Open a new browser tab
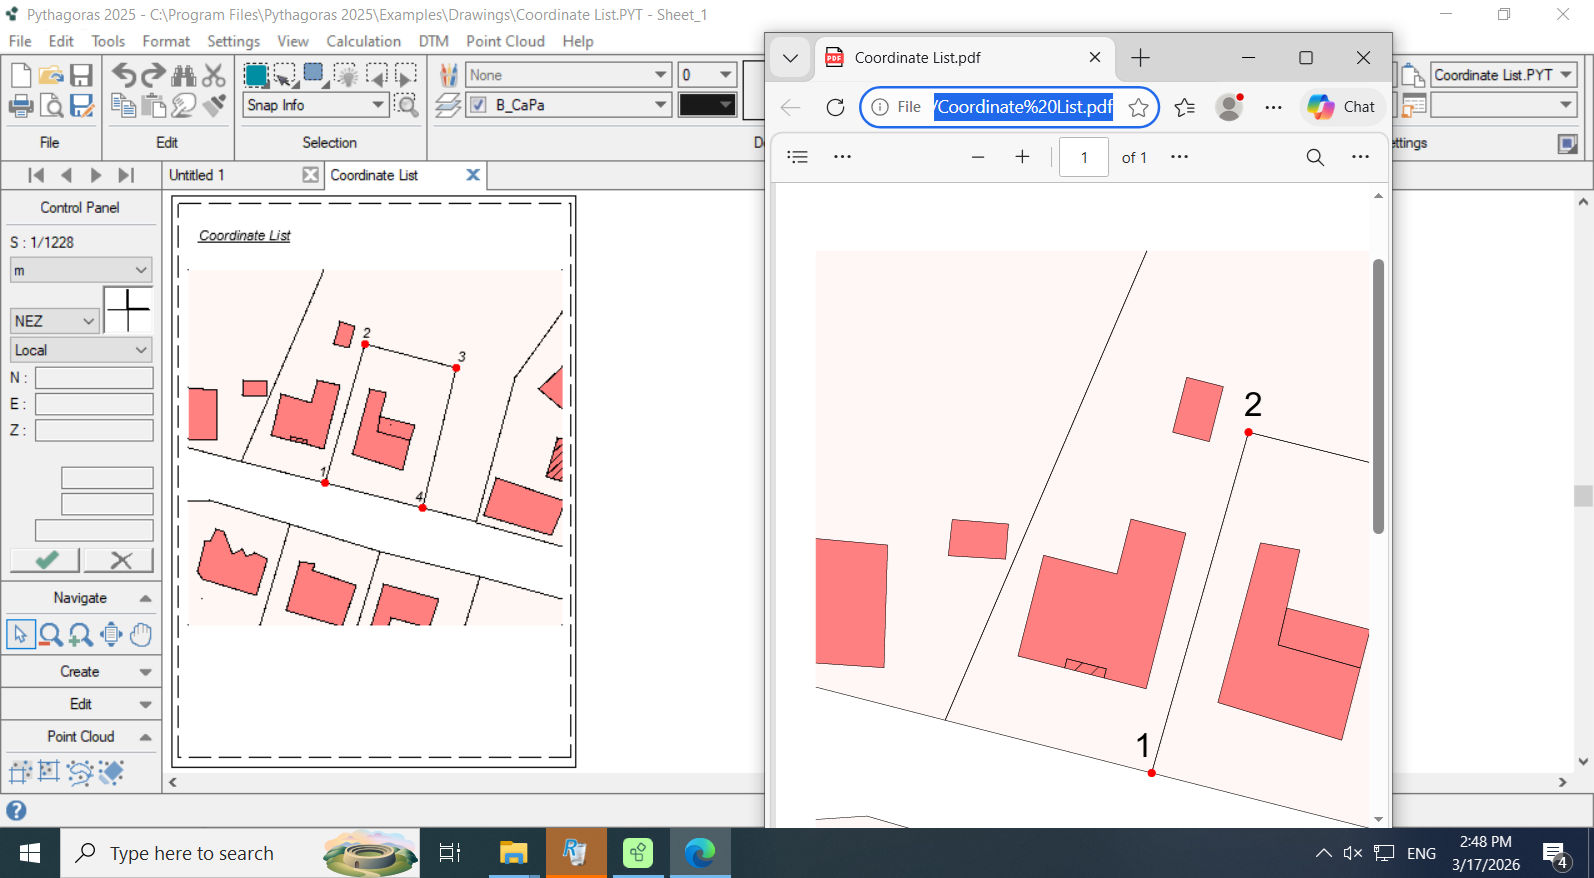 pos(1140,58)
